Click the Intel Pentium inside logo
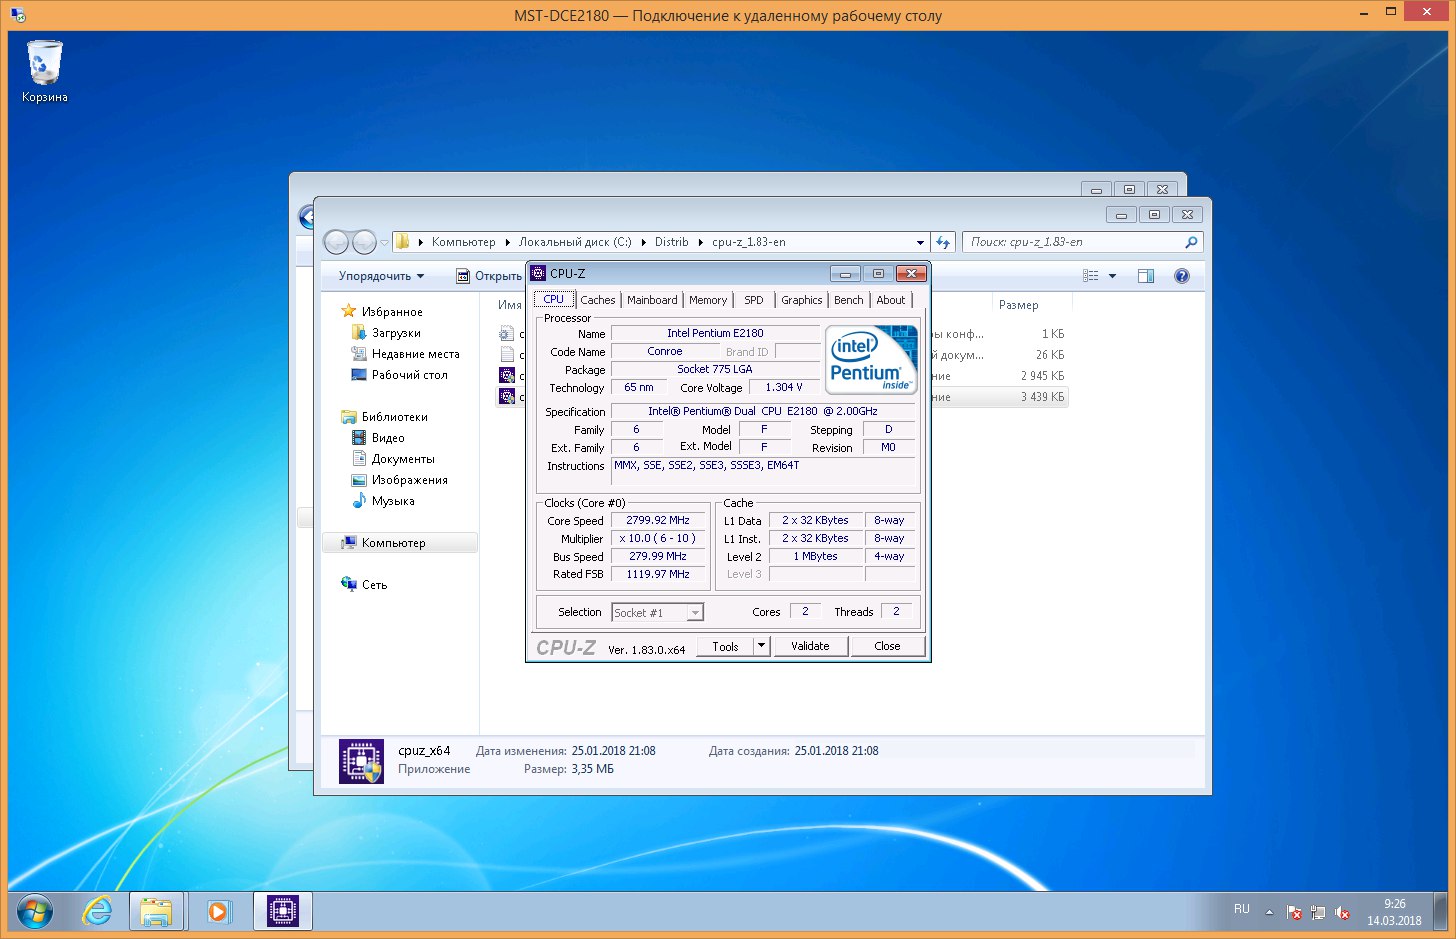This screenshot has width=1456, height=939. click(870, 359)
